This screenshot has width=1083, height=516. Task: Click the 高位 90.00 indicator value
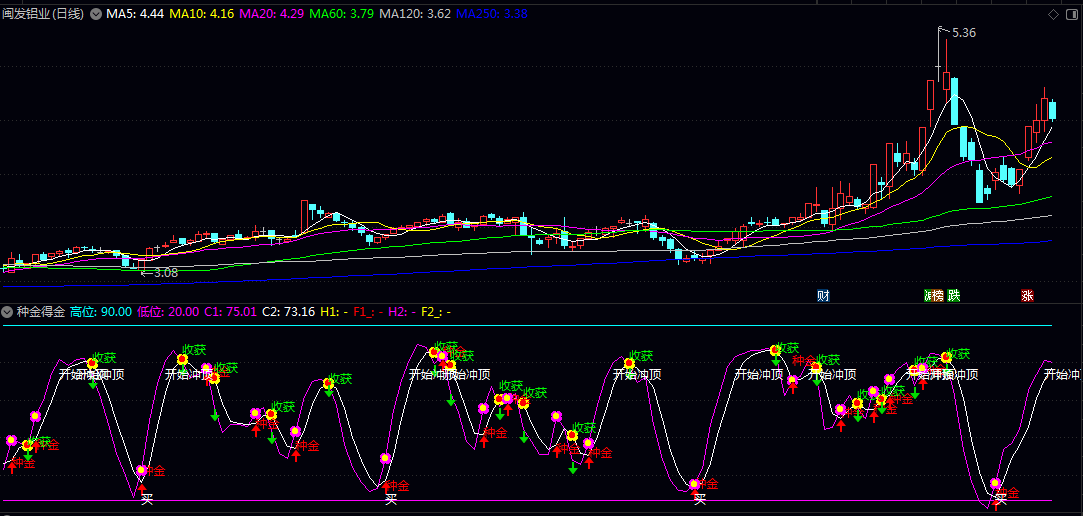pyautogui.click(x=100, y=312)
